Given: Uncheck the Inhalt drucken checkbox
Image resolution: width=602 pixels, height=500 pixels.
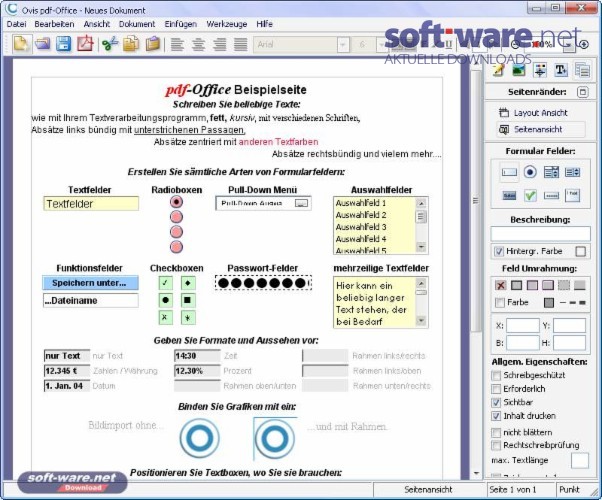Looking at the screenshot, I should pyautogui.click(x=496, y=416).
